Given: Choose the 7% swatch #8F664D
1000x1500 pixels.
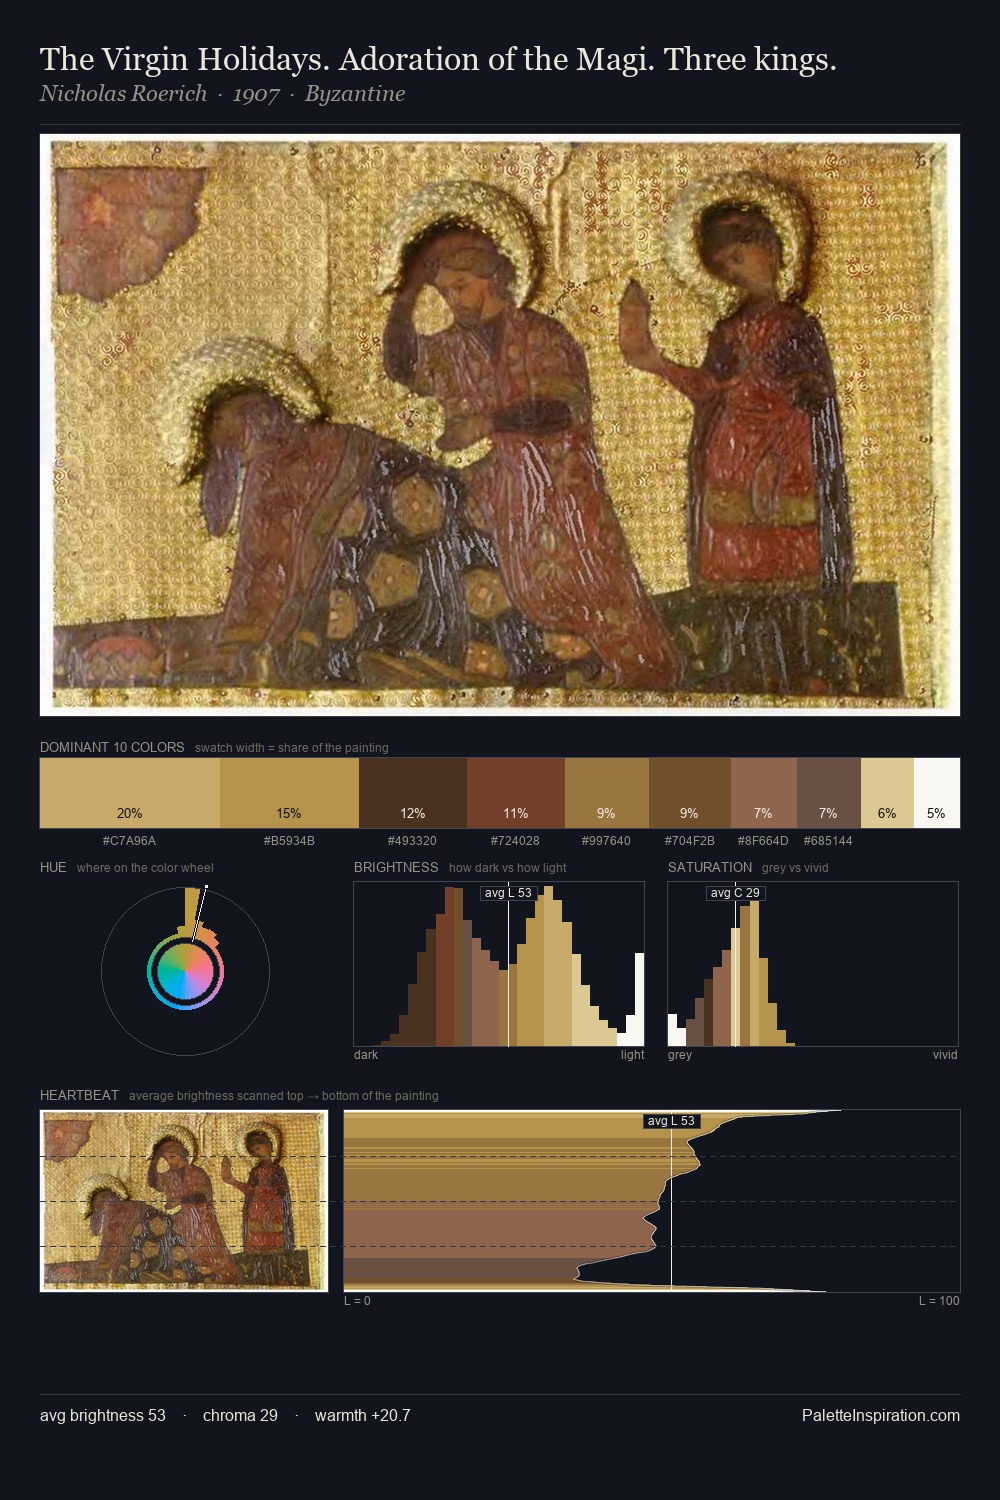Looking at the screenshot, I should tap(764, 793).
